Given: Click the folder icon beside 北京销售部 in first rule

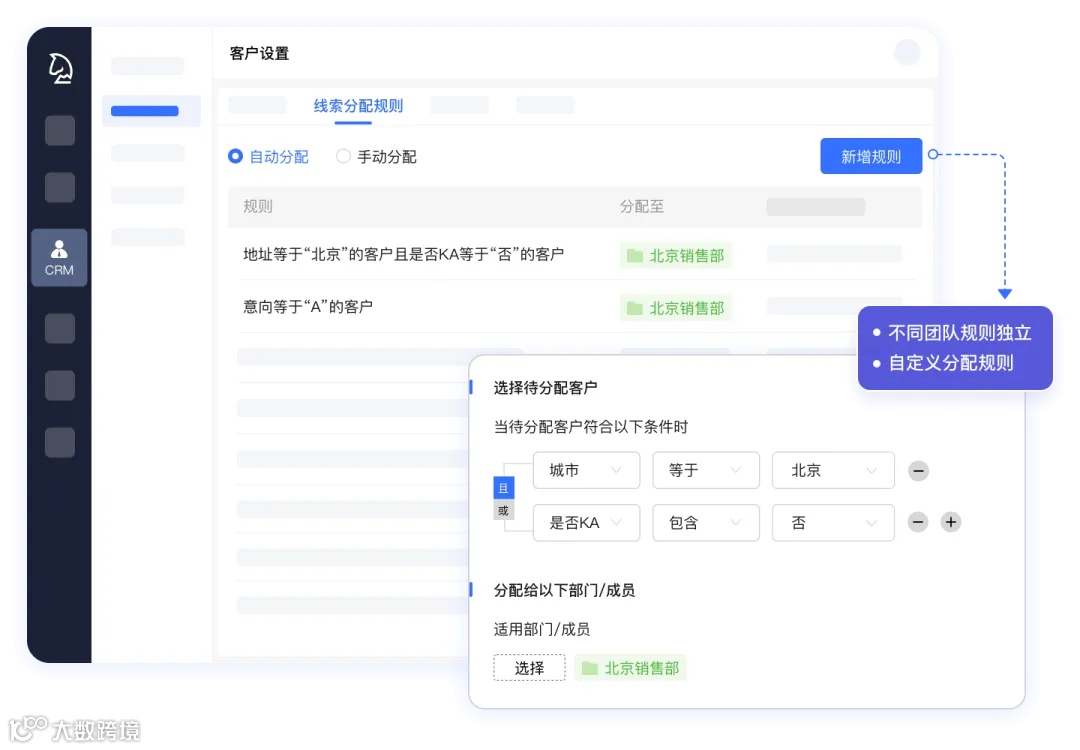Looking at the screenshot, I should pyautogui.click(x=636, y=255).
